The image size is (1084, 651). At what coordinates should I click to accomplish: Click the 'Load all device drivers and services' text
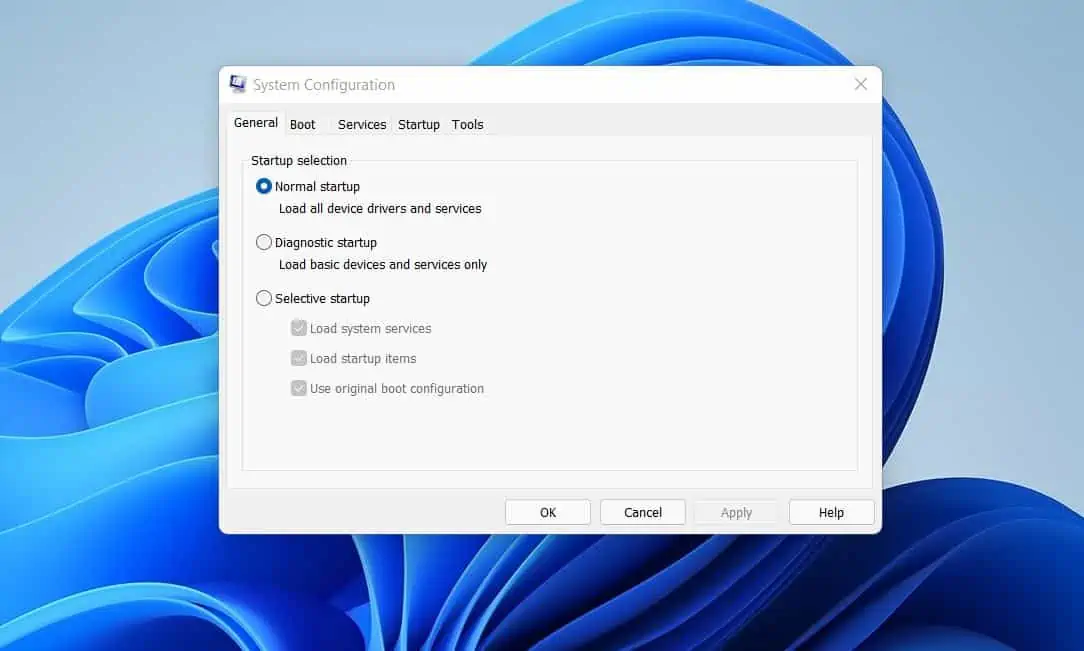tap(380, 209)
